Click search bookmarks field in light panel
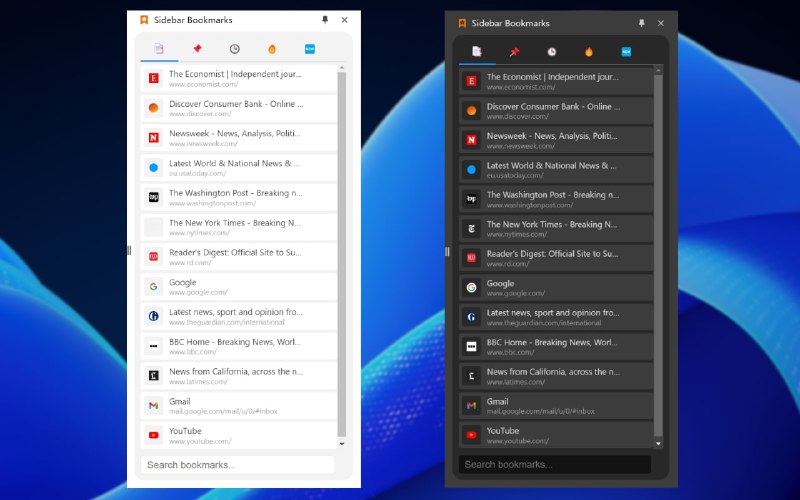 click(238, 464)
